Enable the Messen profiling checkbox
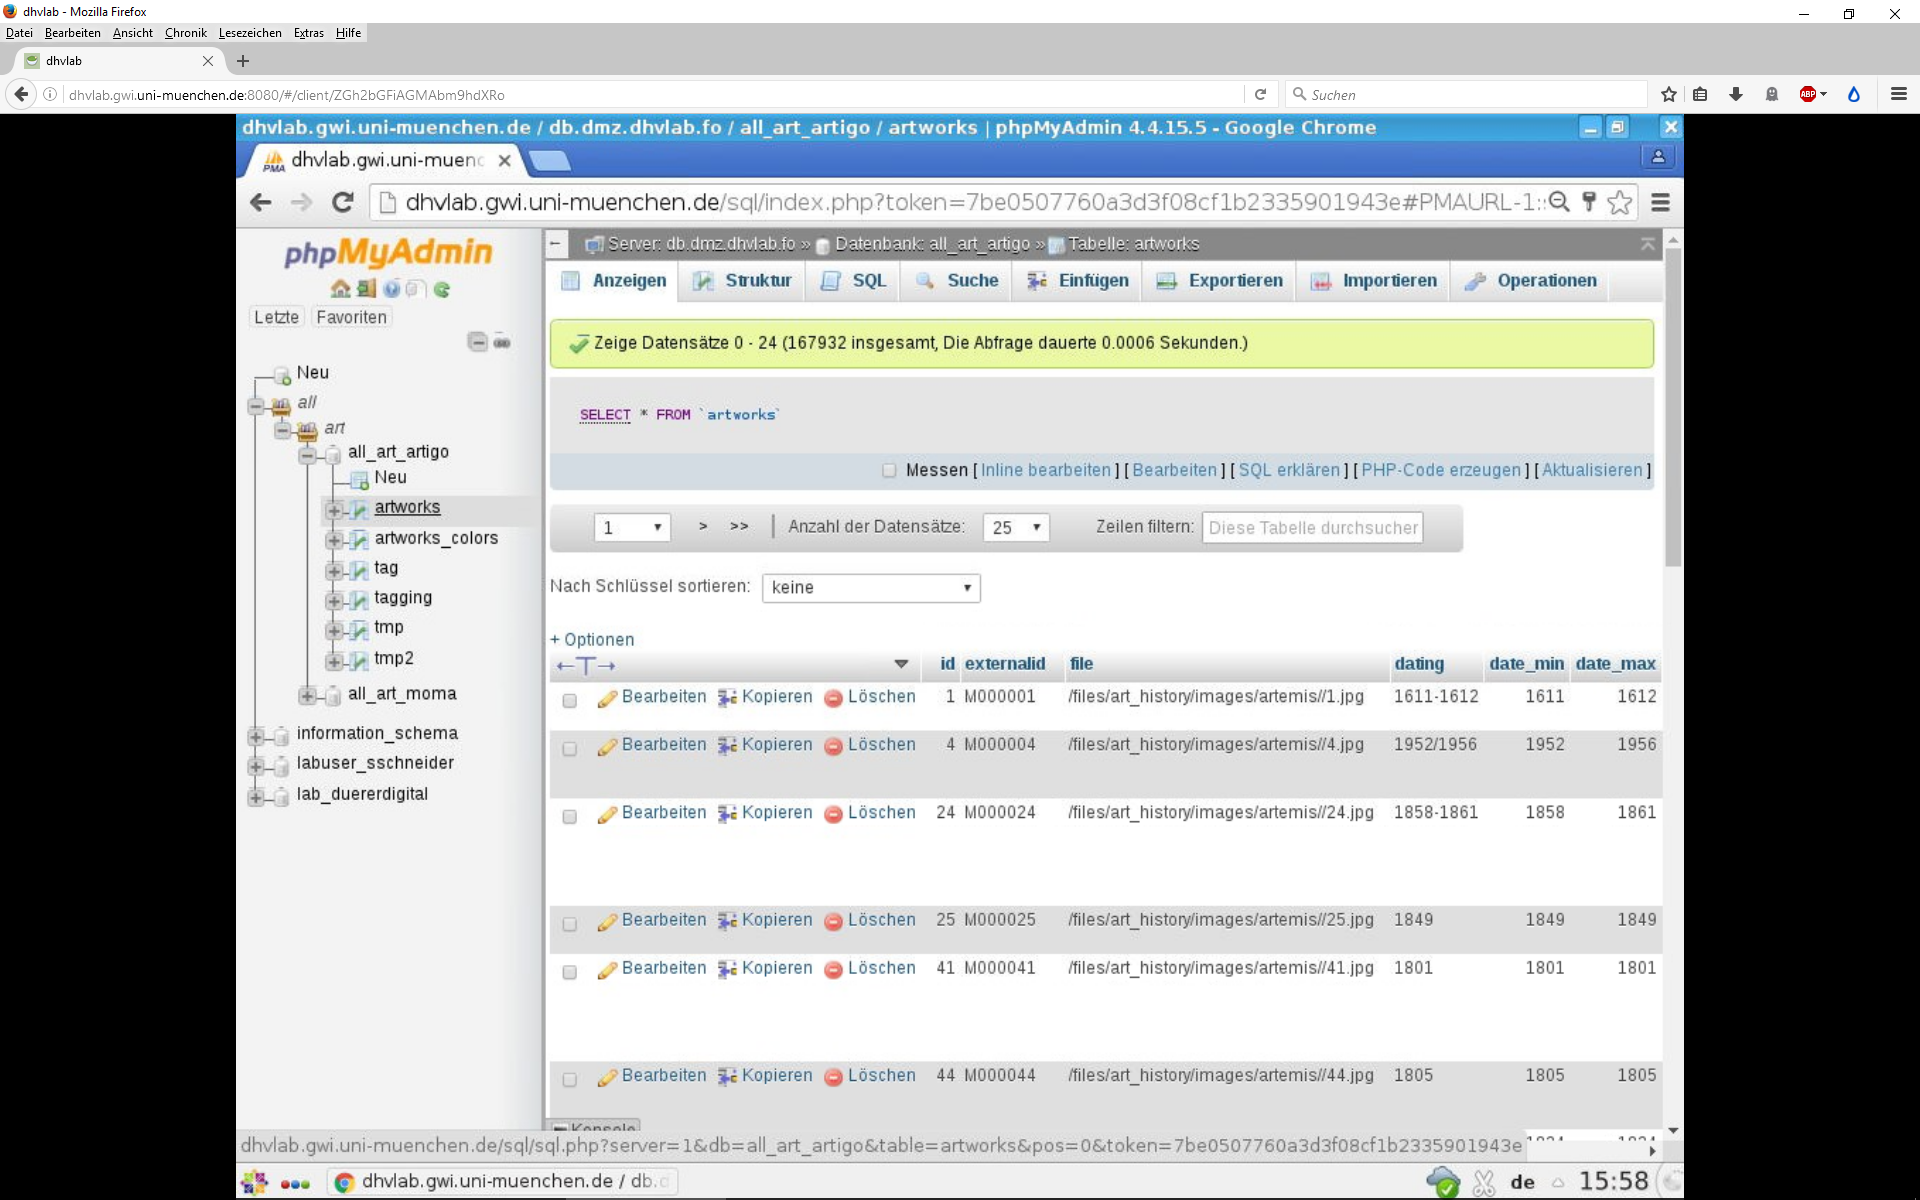The width and height of the screenshot is (1920, 1200). (x=889, y=470)
